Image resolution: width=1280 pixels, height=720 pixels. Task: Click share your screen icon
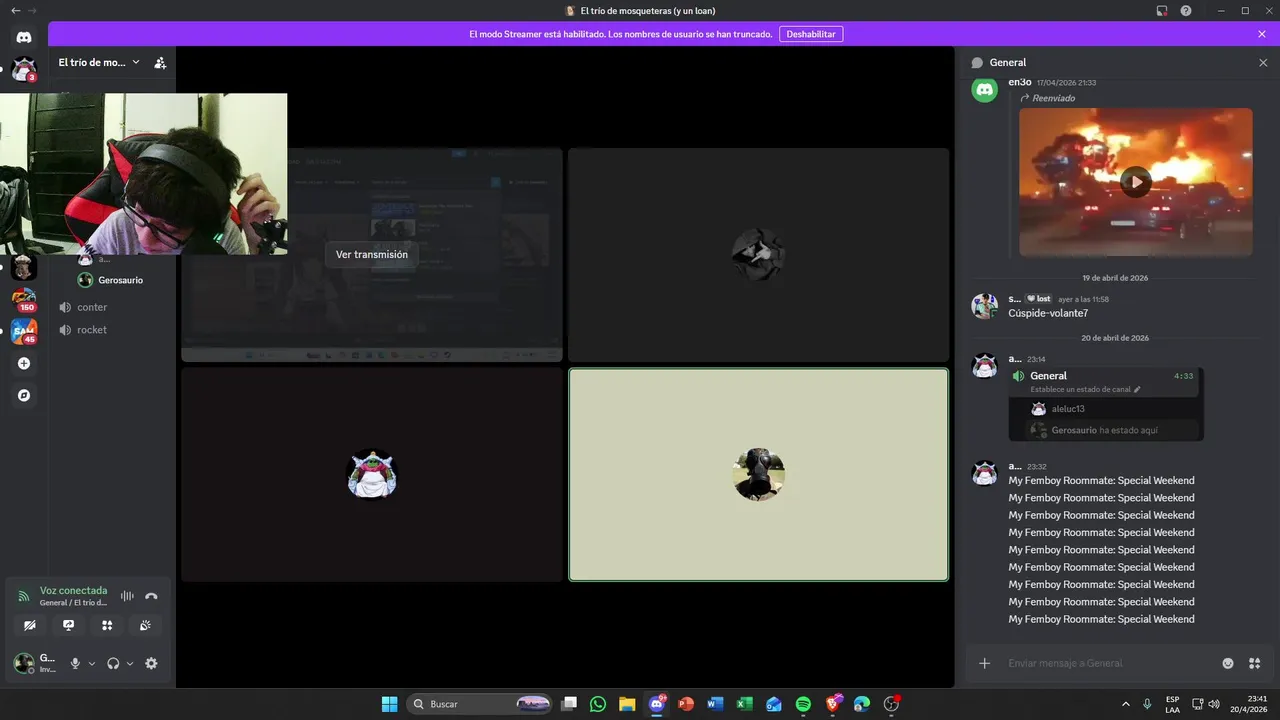(x=68, y=625)
